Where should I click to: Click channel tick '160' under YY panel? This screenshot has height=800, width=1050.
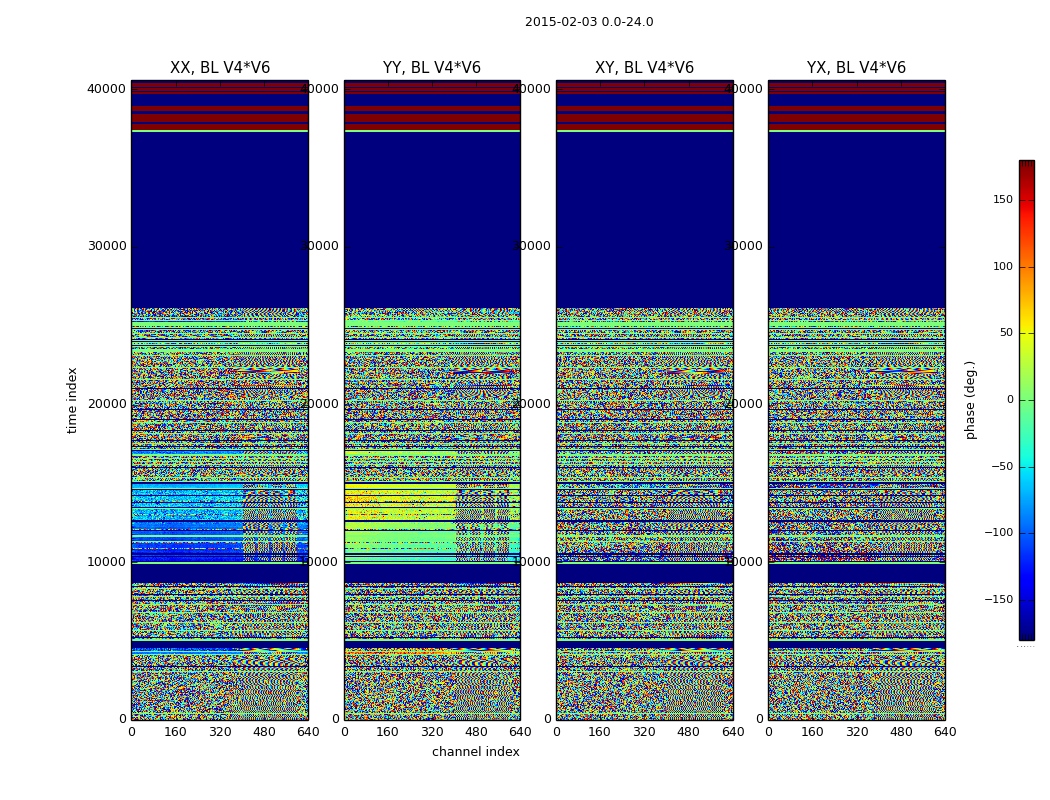click(388, 732)
